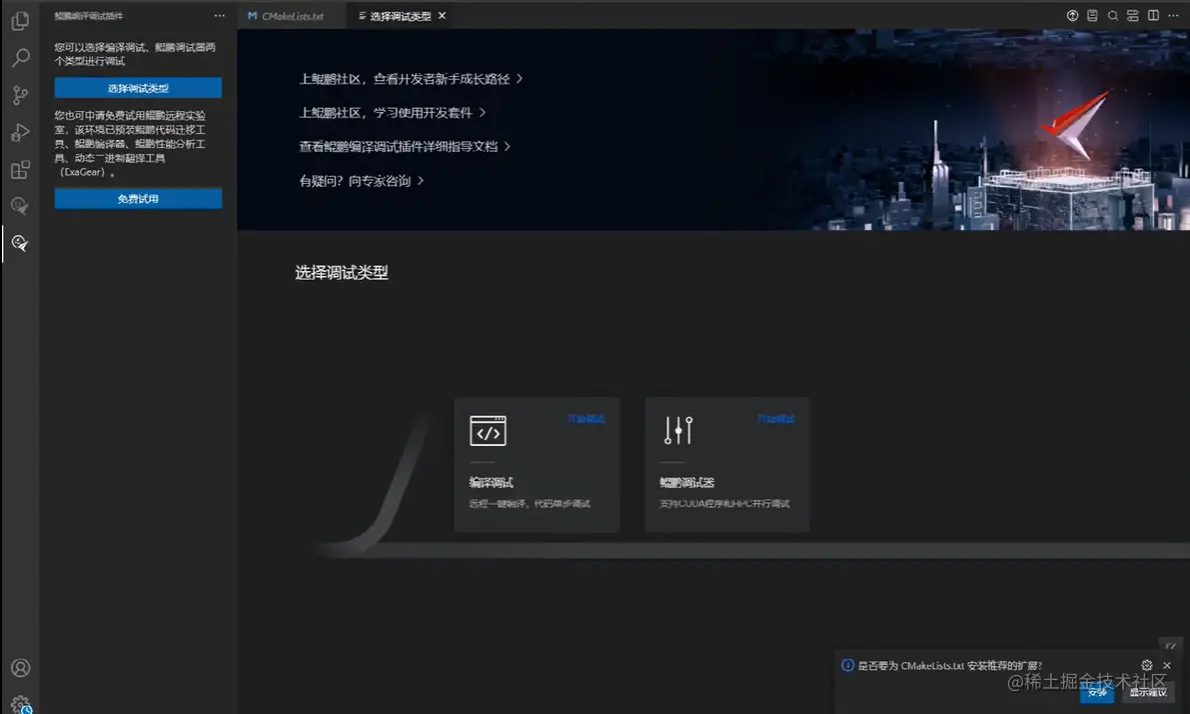Collapse the notification panel chevron
Image resolution: width=1190 pixels, height=714 pixels.
1171,646
